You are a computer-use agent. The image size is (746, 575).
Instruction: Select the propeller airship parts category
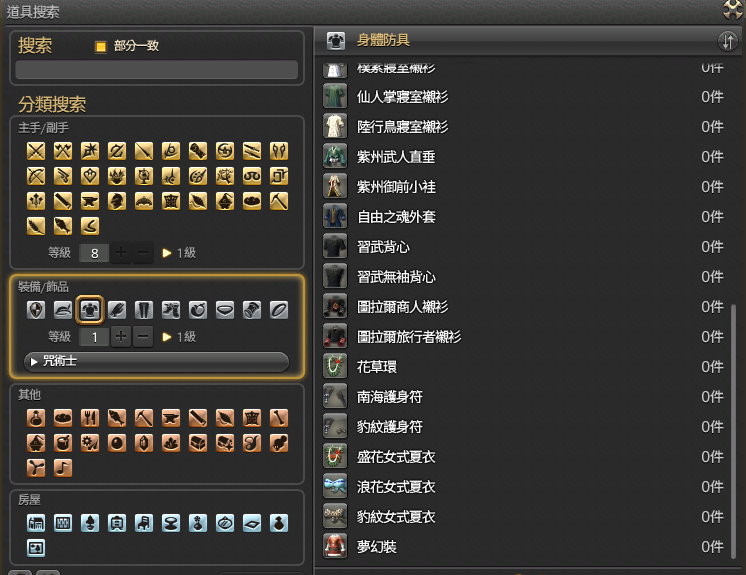[x=36, y=468]
